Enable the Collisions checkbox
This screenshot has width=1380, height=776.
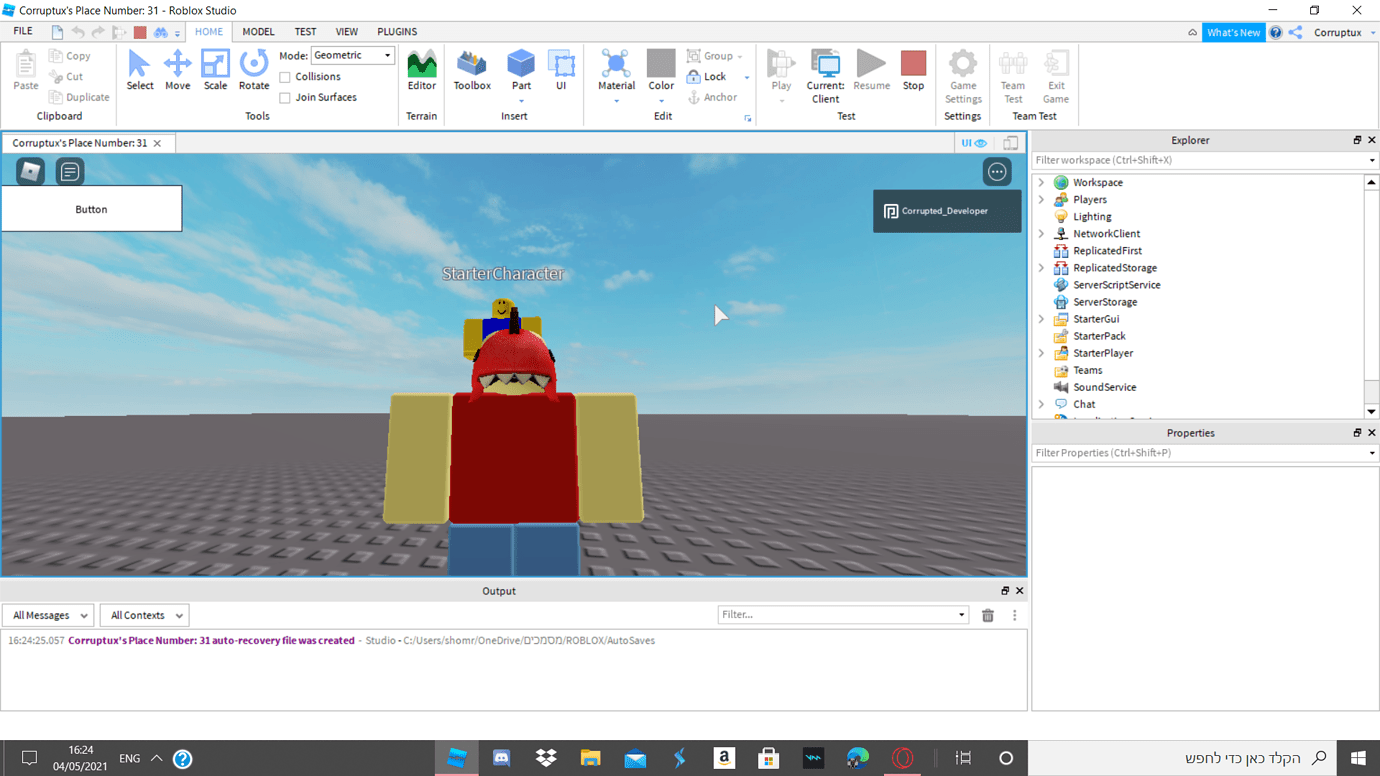(x=285, y=76)
